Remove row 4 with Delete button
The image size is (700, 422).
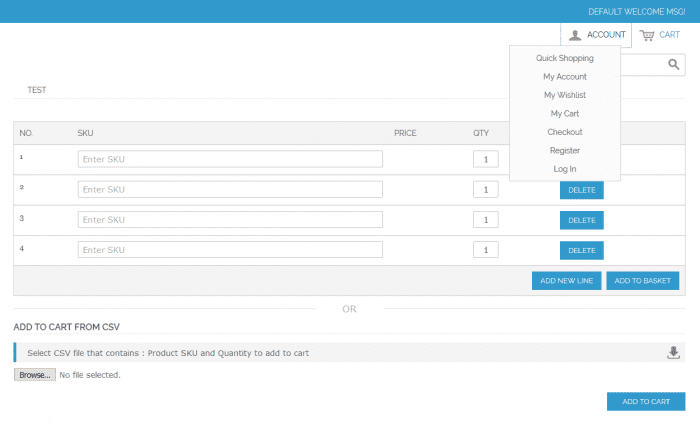pos(581,250)
